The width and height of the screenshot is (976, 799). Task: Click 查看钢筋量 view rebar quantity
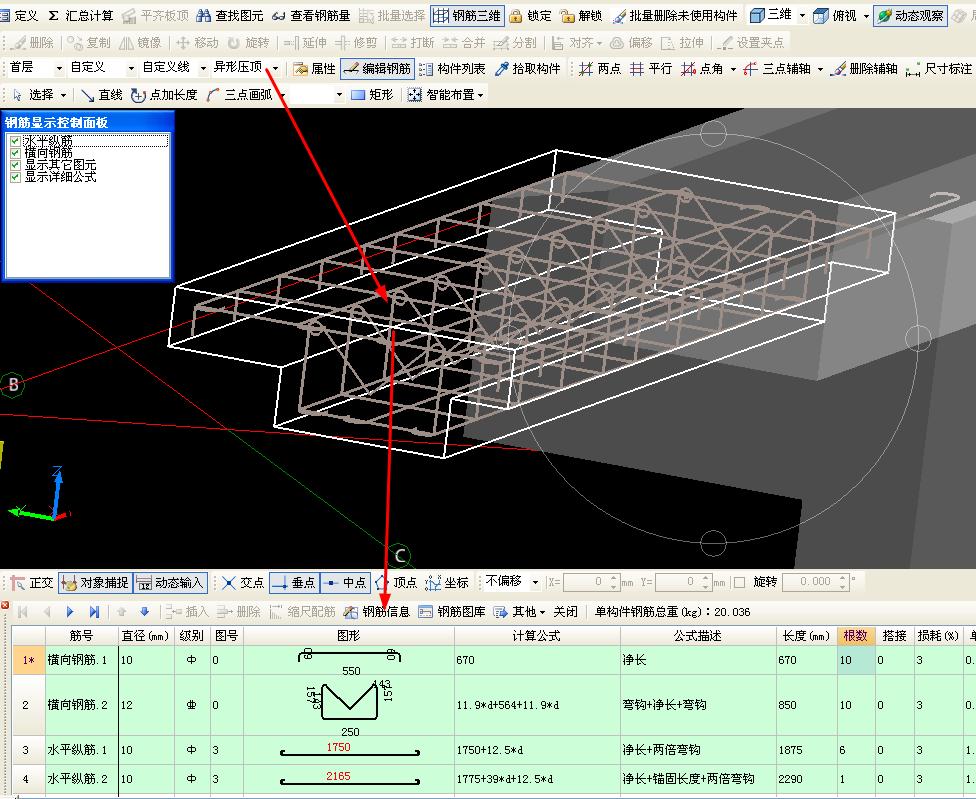click(x=311, y=16)
